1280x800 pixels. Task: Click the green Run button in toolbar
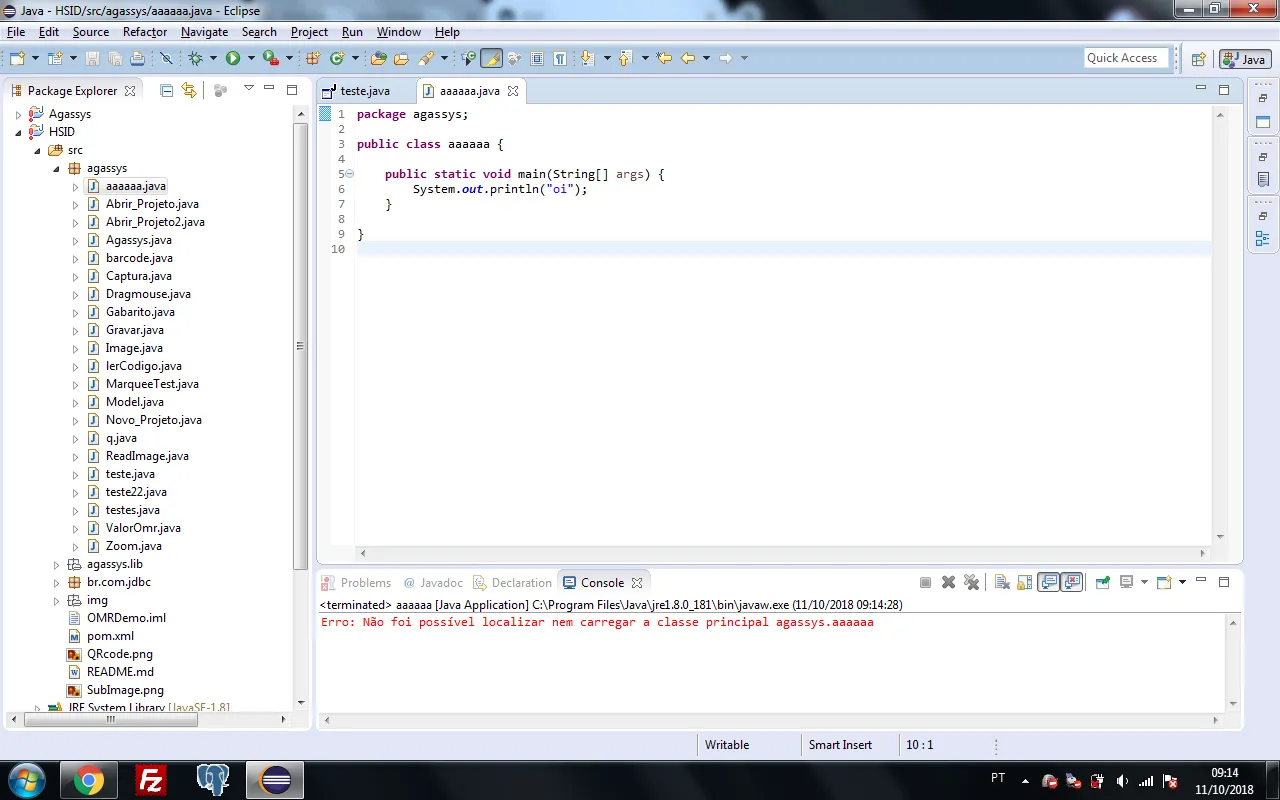(x=232, y=59)
